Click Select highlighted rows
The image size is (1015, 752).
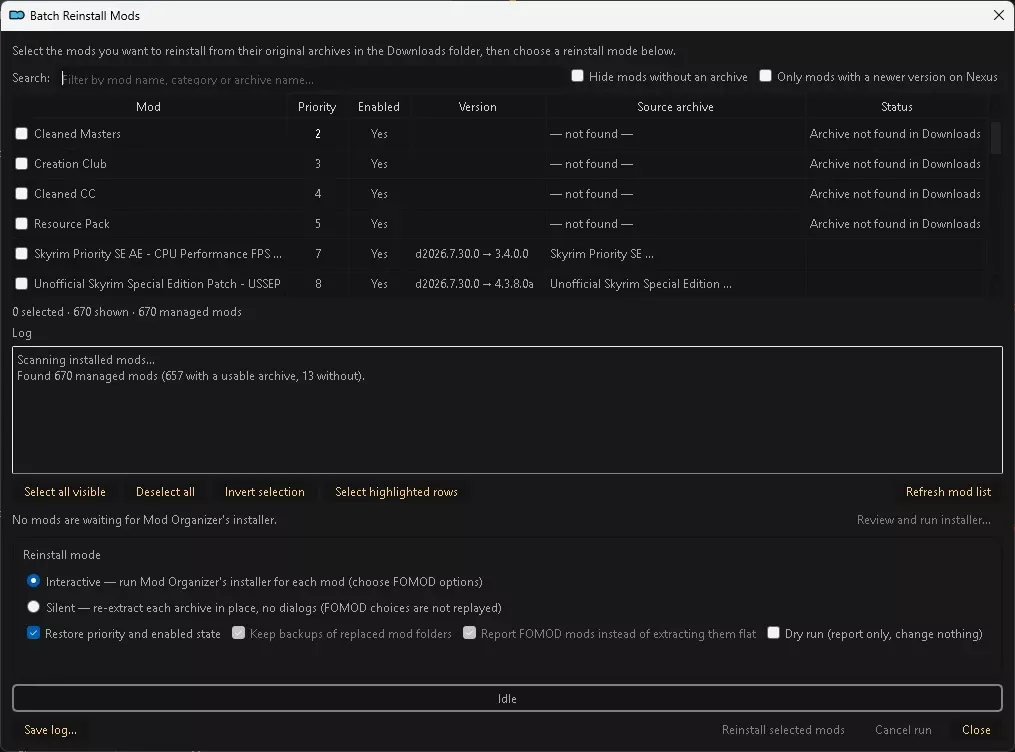point(396,492)
